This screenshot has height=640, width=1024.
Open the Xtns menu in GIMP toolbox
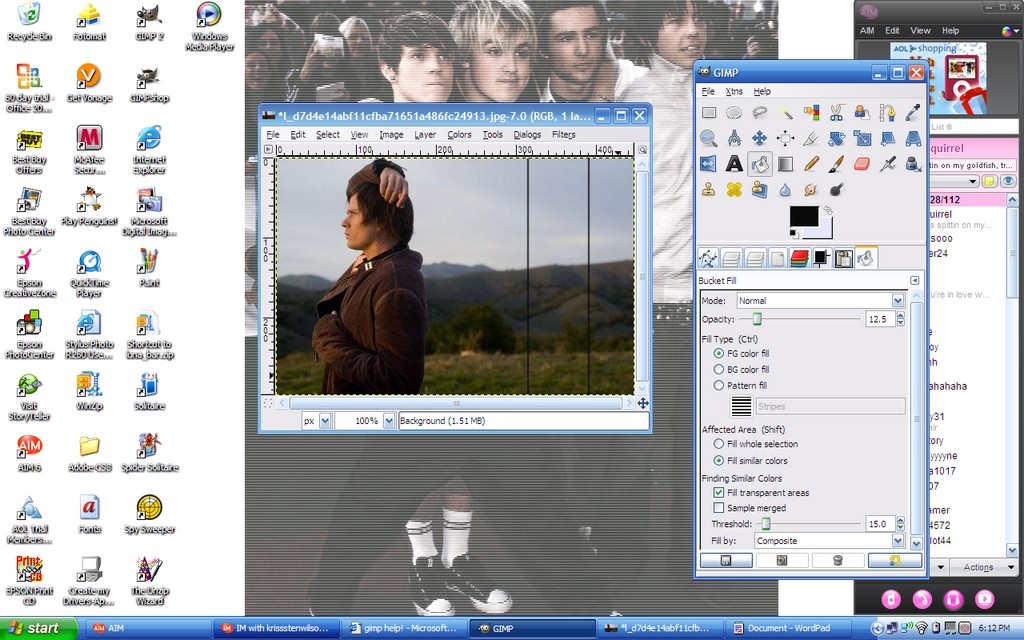pyautogui.click(x=734, y=91)
